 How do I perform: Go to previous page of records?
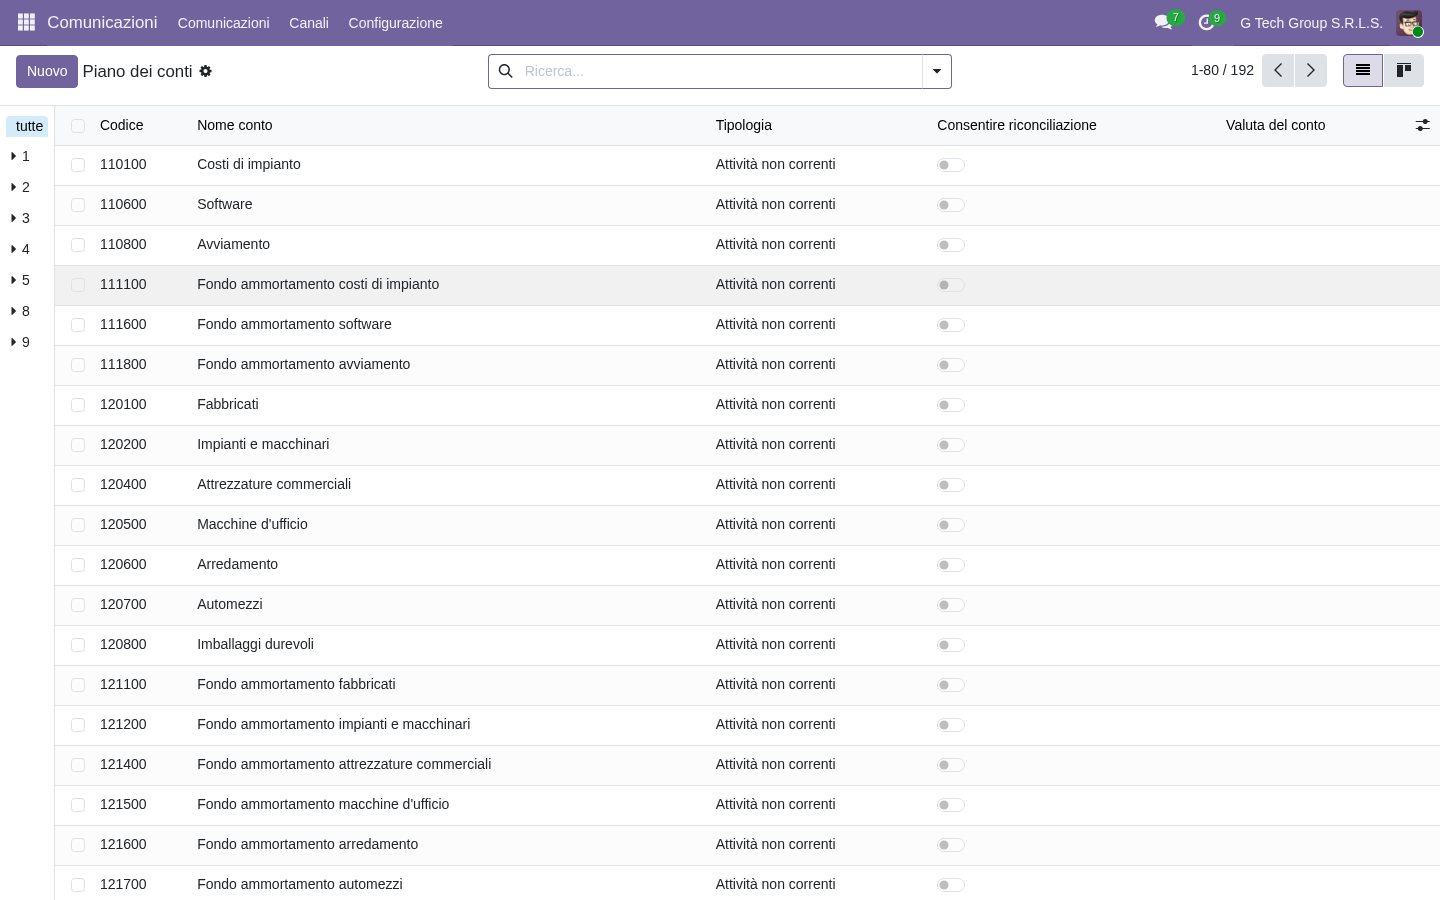pyautogui.click(x=1278, y=71)
